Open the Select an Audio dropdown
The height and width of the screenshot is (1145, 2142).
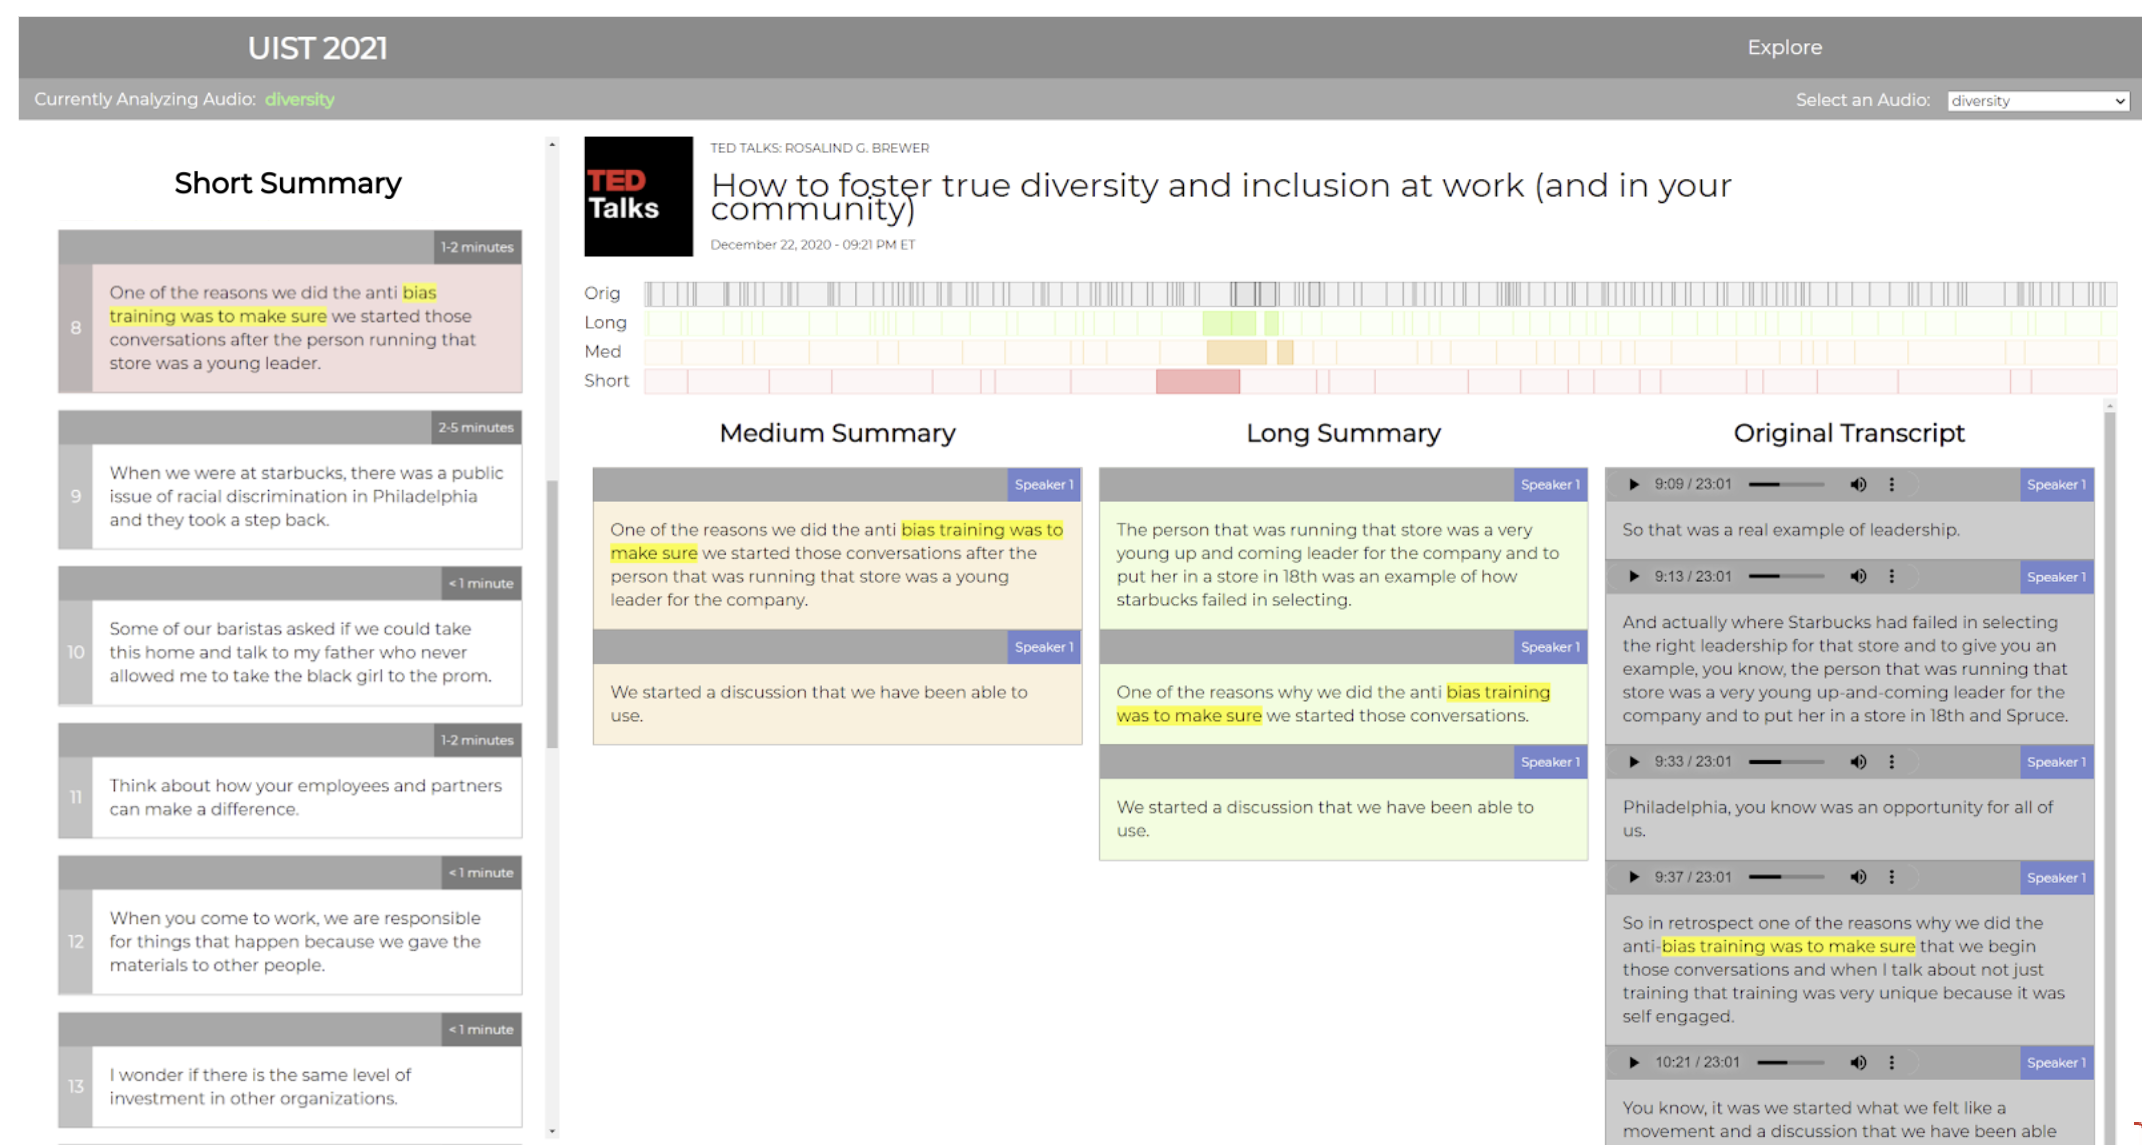pyautogui.click(x=2037, y=101)
